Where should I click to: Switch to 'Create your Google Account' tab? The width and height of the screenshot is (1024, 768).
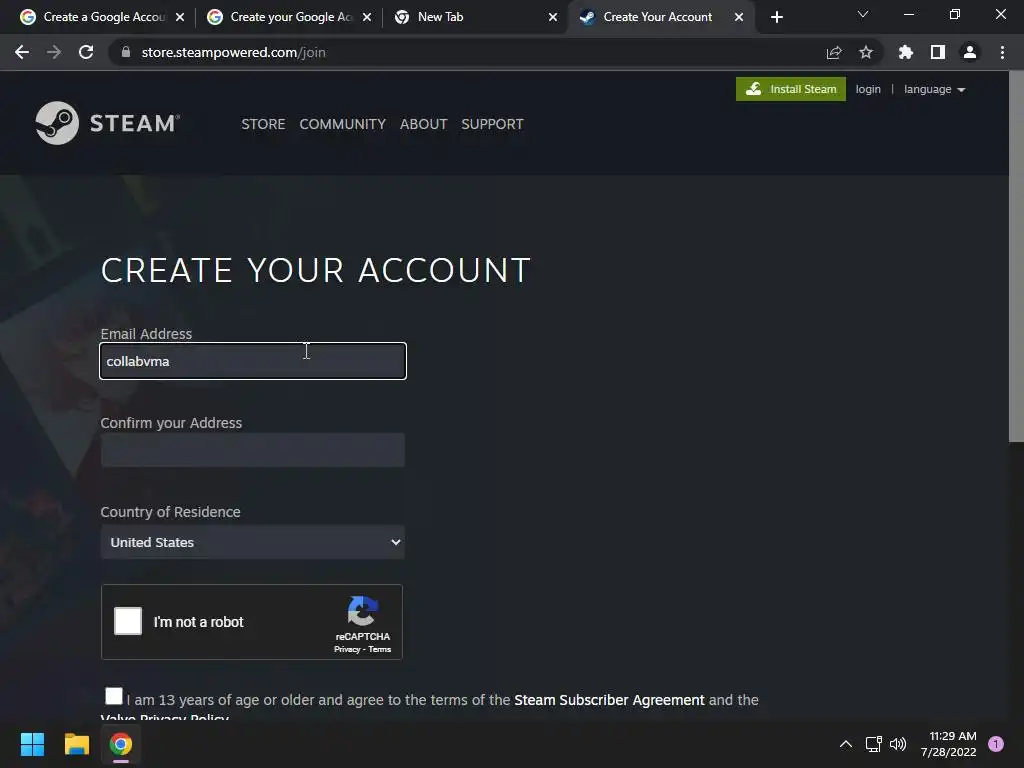click(287, 17)
